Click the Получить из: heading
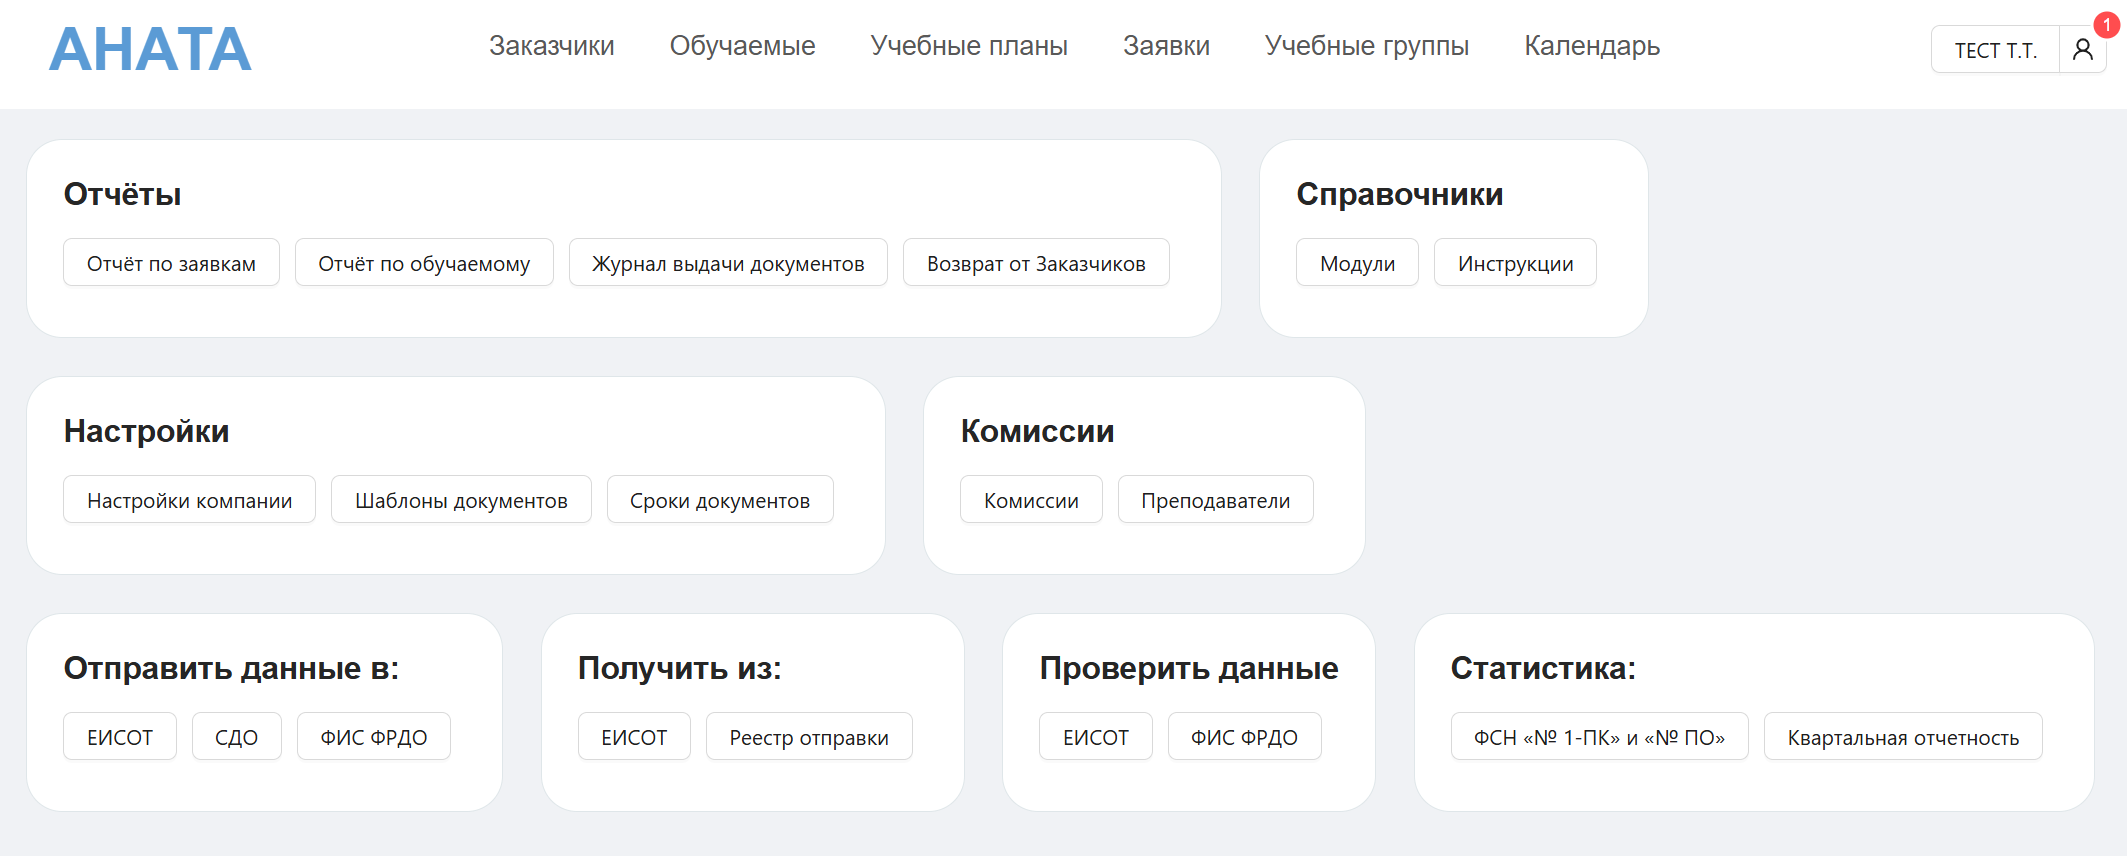This screenshot has height=856, width=2127. pos(679,668)
